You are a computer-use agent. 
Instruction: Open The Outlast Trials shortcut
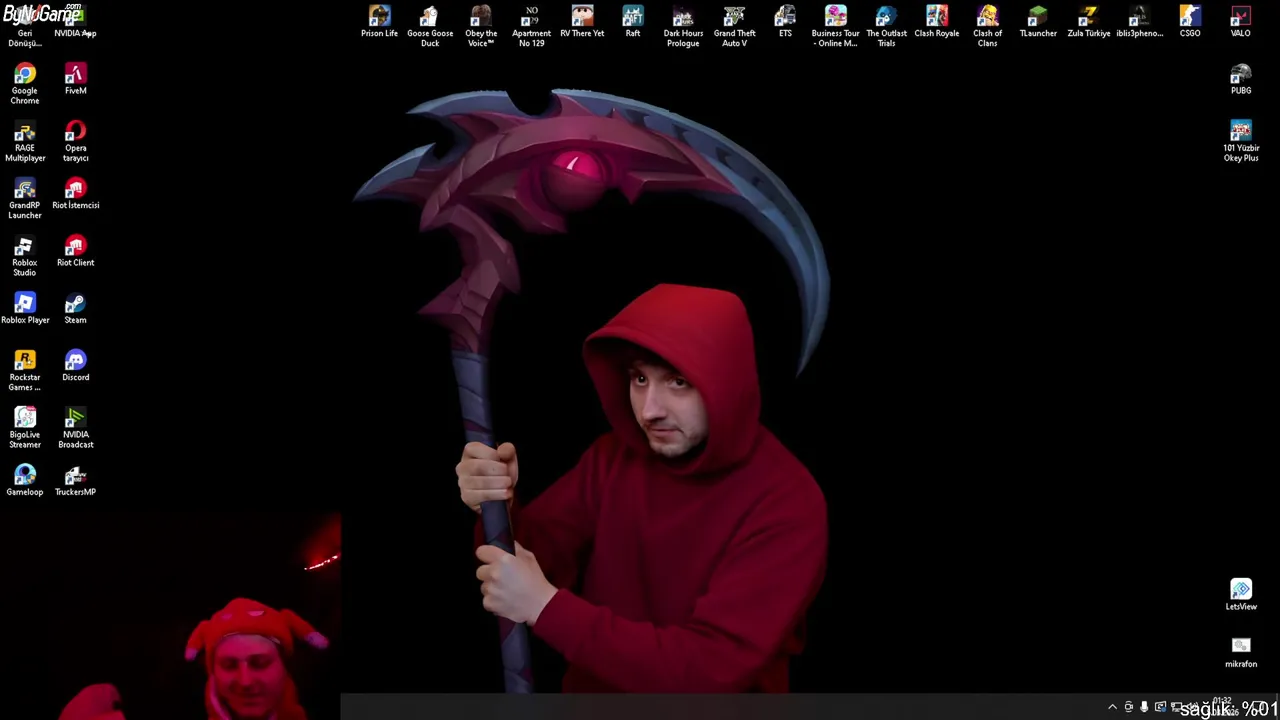[x=886, y=26]
